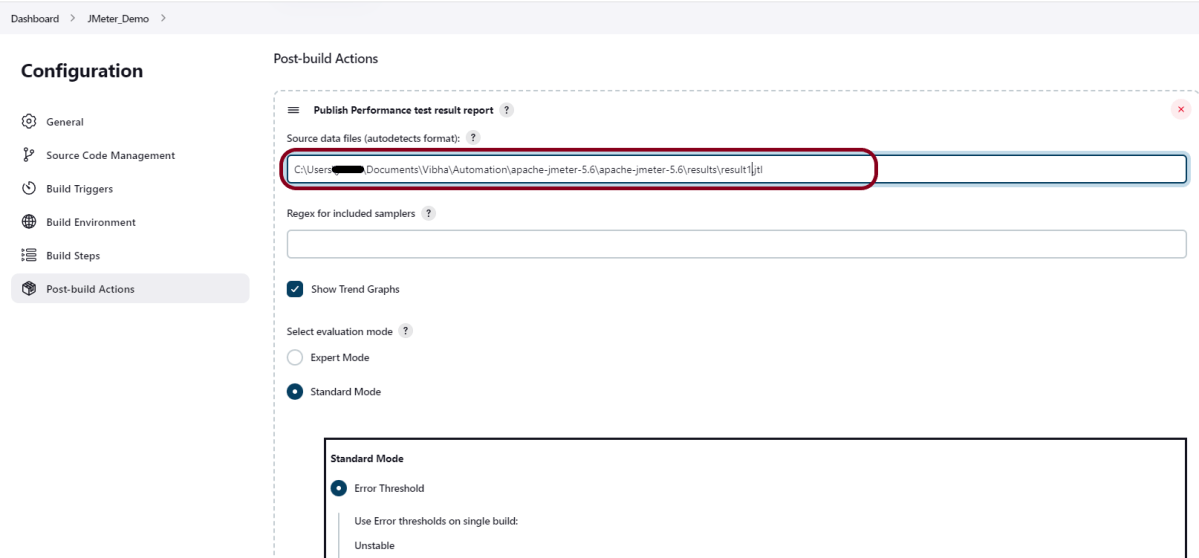Expand the breadcrumb chevron after Dashboard
Viewport: 1199px width, 558px height.
click(72, 19)
